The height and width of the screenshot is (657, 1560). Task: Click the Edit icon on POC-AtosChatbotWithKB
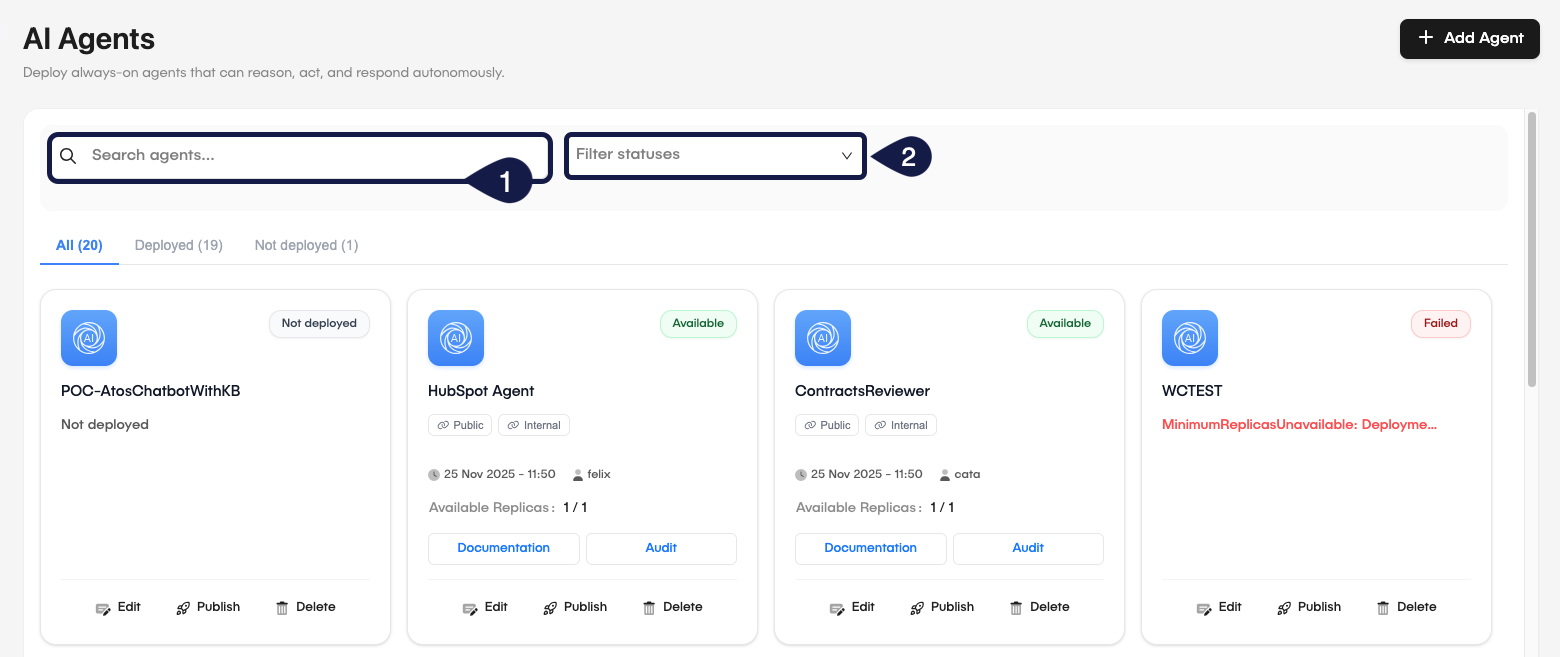click(x=103, y=607)
